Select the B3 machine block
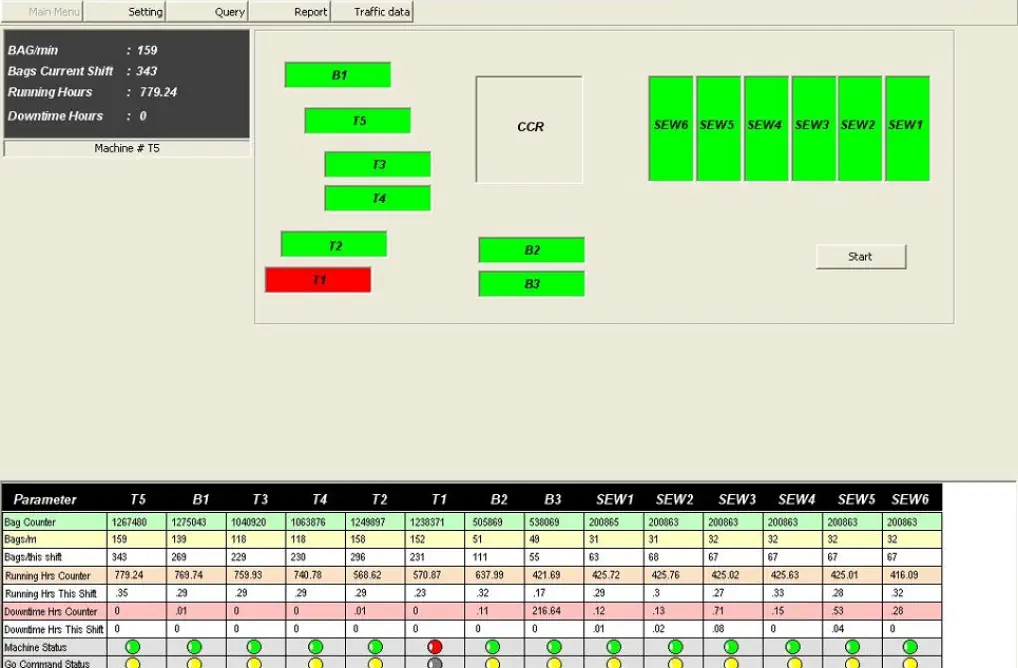The image size is (1018, 668). (532, 284)
